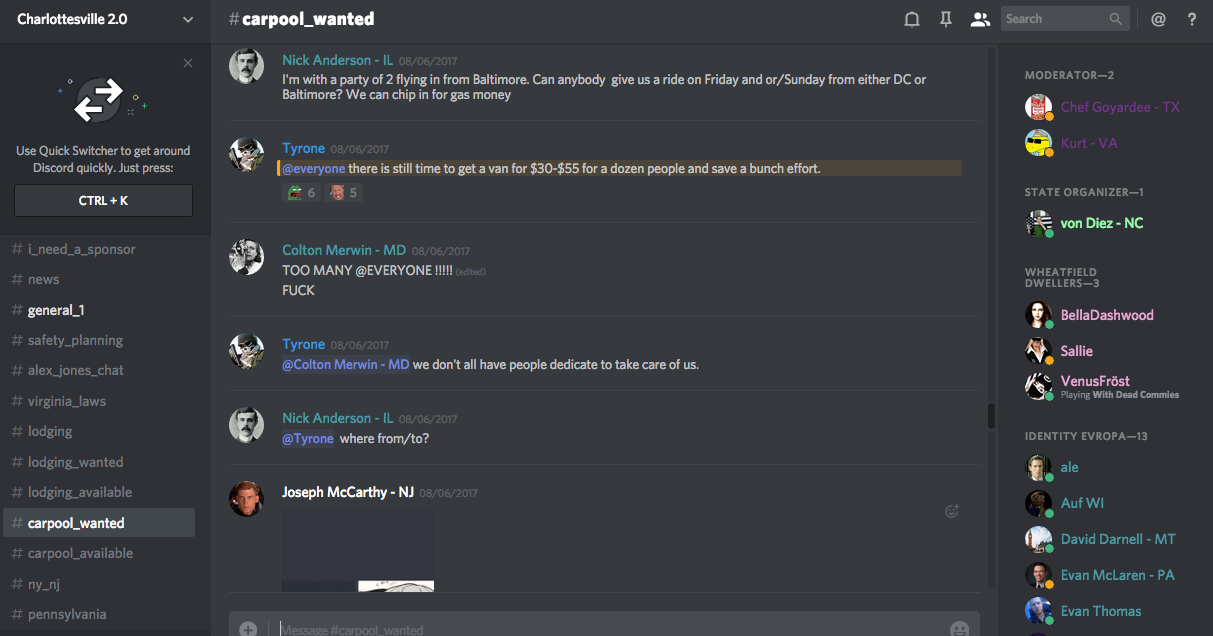Click the chat scrollbar thumb
This screenshot has width=1213, height=636.
pyautogui.click(x=991, y=416)
